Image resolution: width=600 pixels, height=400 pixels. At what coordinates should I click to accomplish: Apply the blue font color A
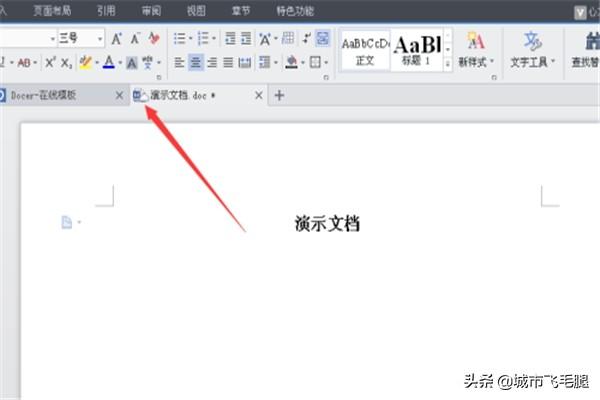pyautogui.click(x=109, y=62)
